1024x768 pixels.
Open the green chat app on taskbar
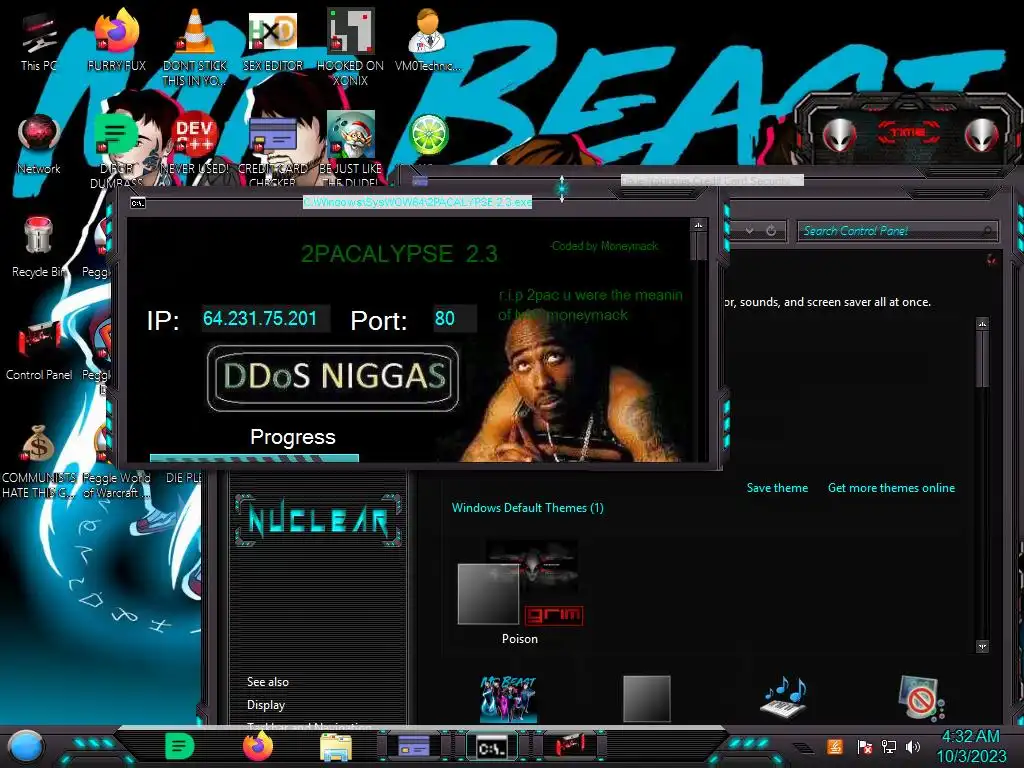pyautogui.click(x=180, y=746)
